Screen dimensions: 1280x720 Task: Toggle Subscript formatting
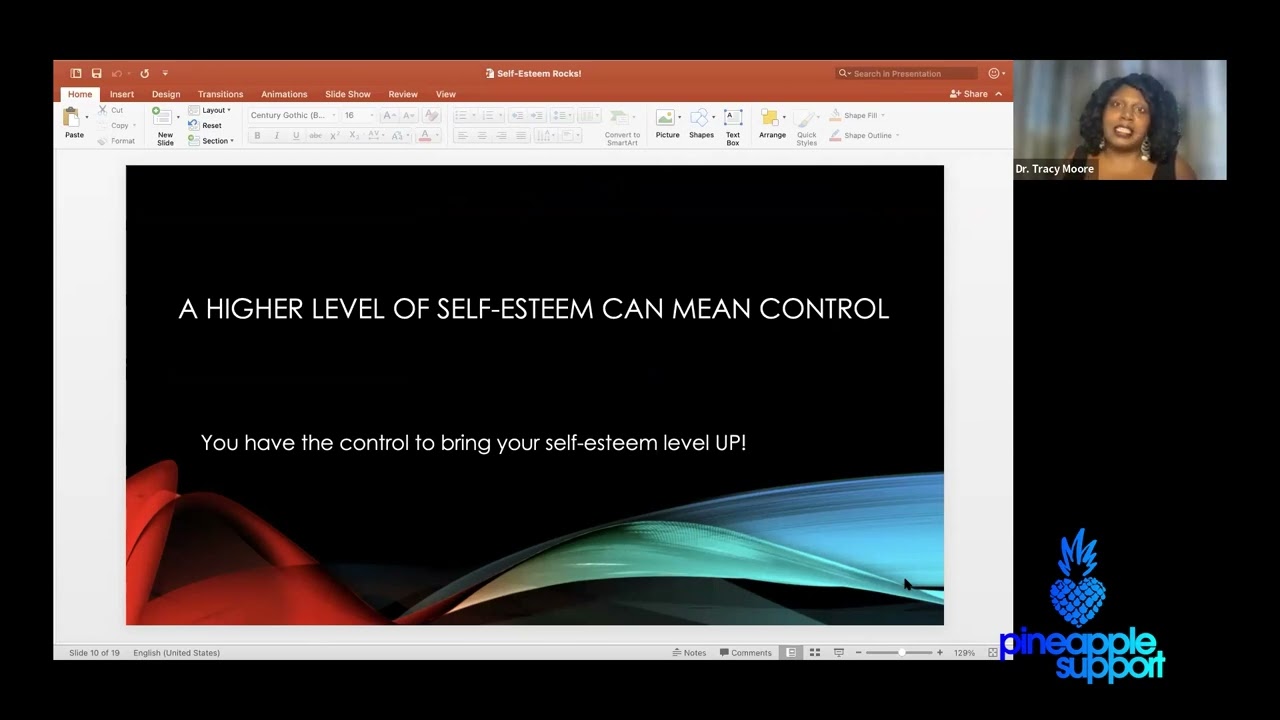pyautogui.click(x=354, y=135)
